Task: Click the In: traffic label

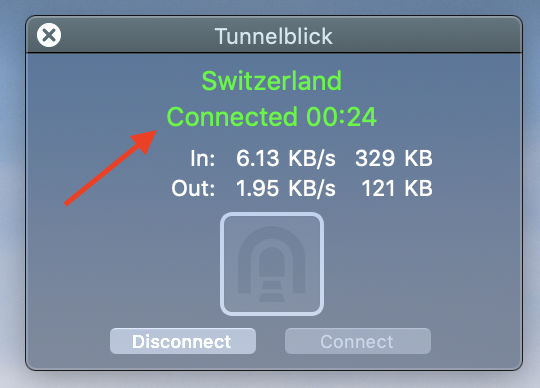Action: coord(203,158)
